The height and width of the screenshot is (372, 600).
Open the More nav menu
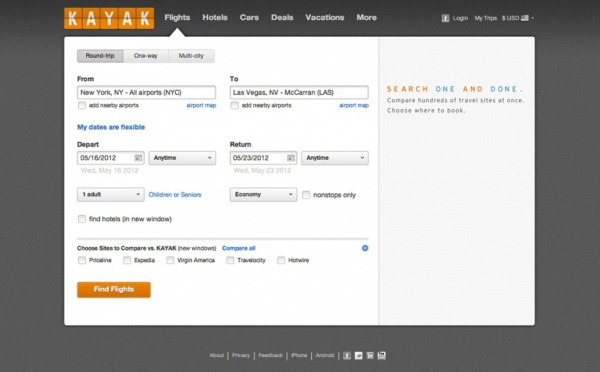[x=367, y=18]
